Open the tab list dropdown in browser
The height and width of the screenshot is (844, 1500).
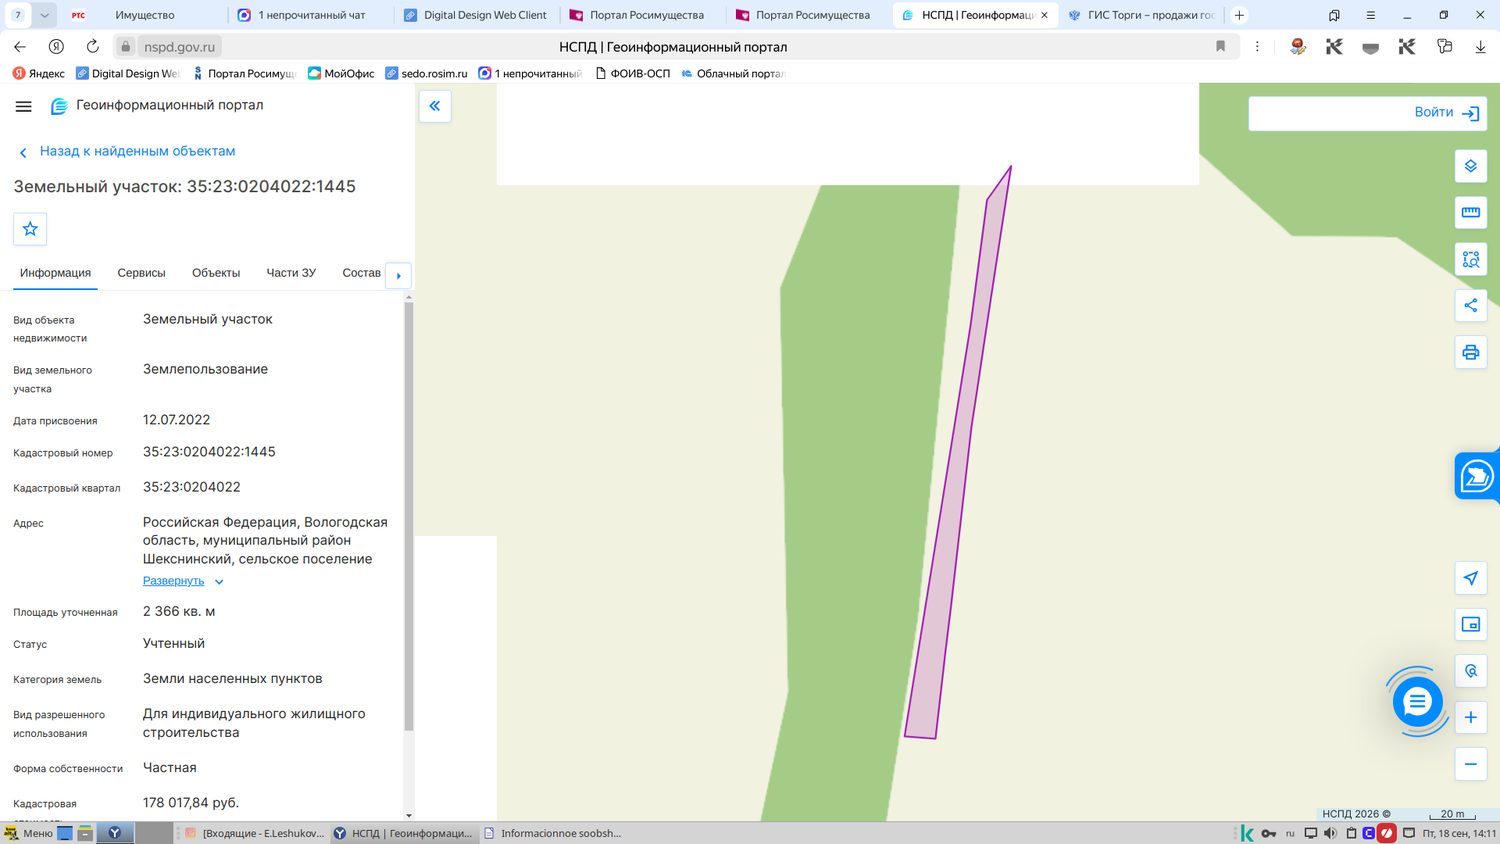(44, 15)
